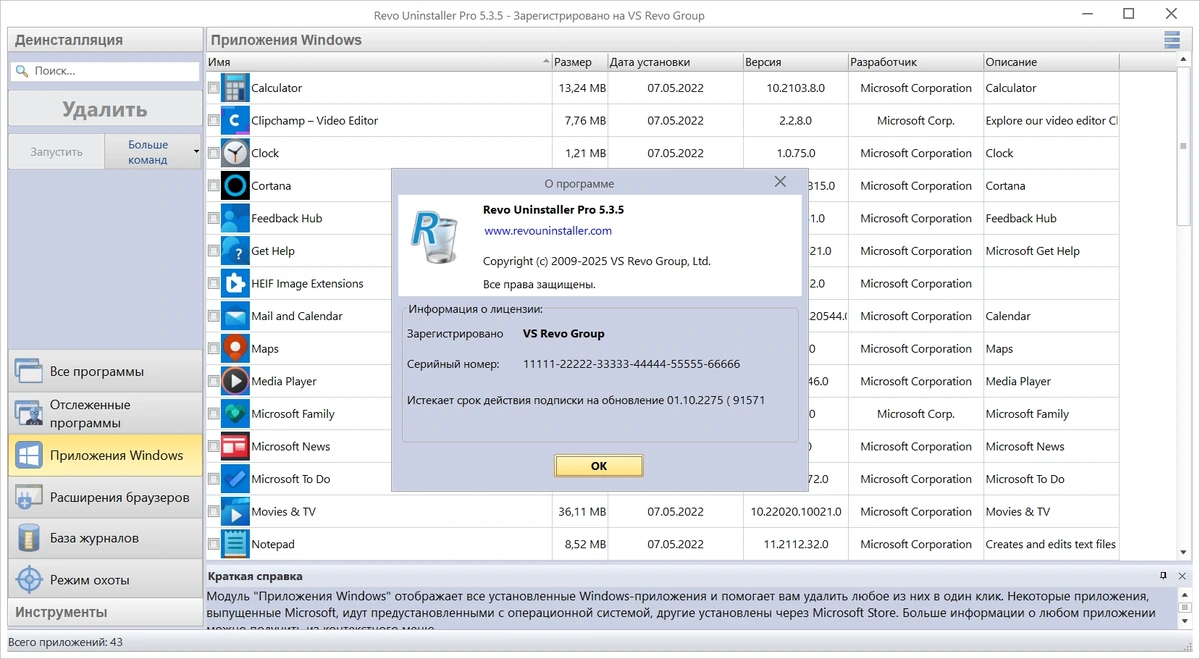Viewport: 1200px width, 659px height.
Task: Open the База журналов module
Action: pos(105,538)
